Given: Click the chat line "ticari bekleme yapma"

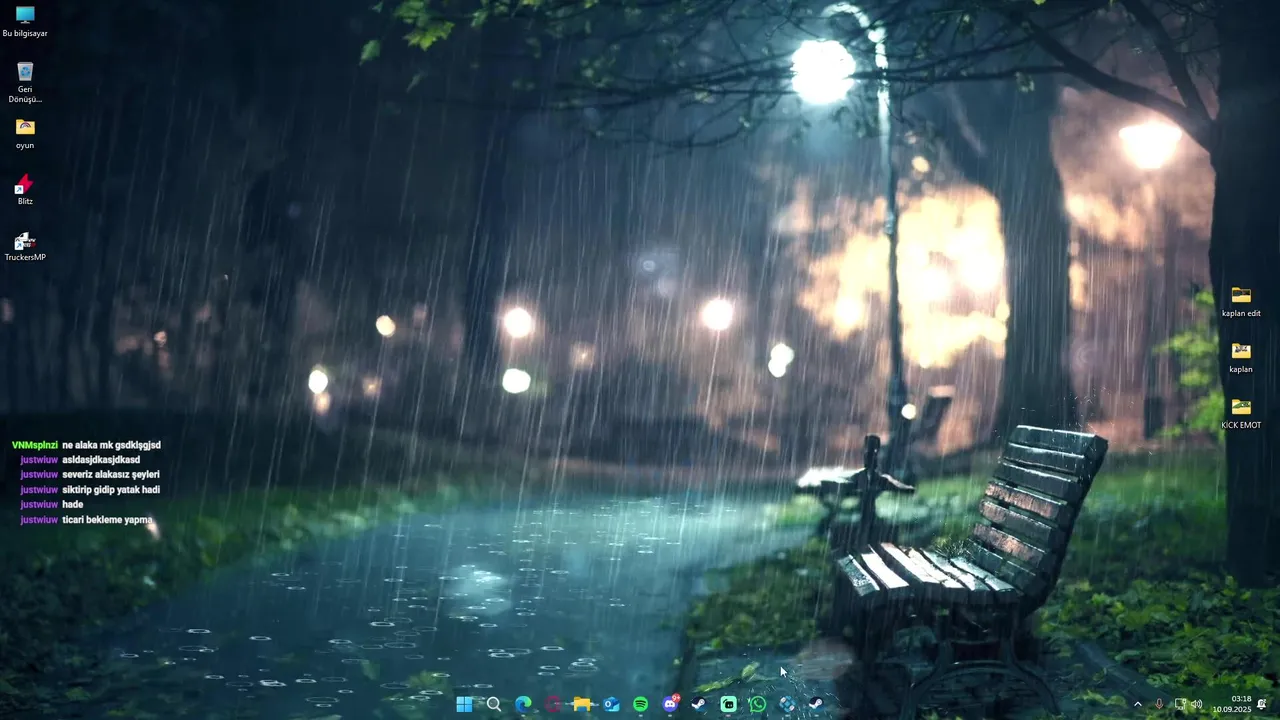Looking at the screenshot, I should tap(107, 520).
